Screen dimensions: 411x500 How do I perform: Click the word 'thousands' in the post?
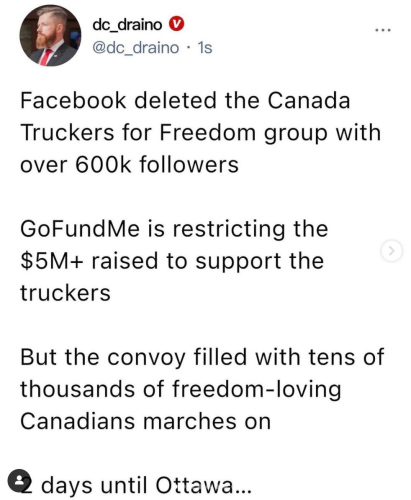coord(79,389)
